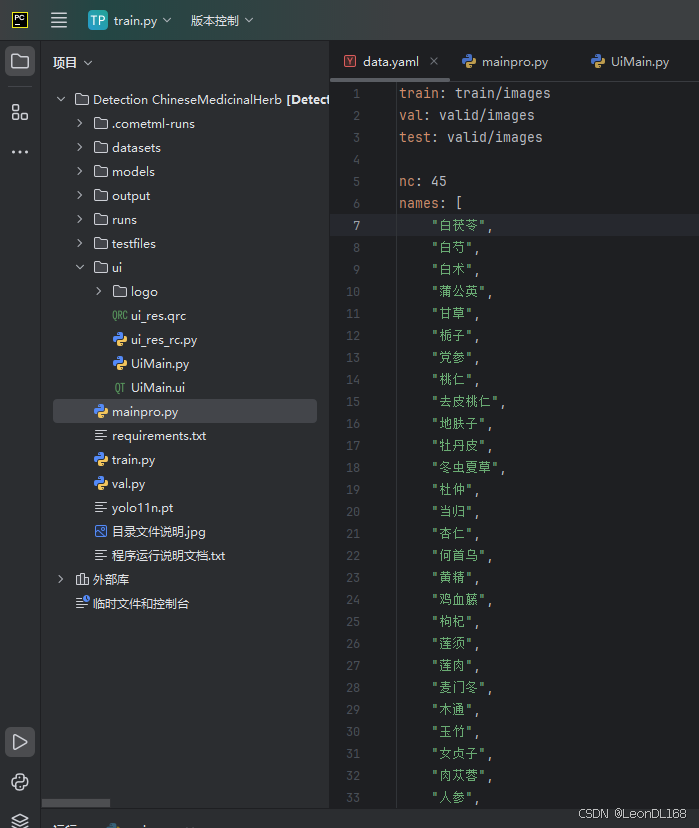Screen dimensions: 699x828
Task: Expand the .cometml-runs folder
Action: (x=80, y=123)
